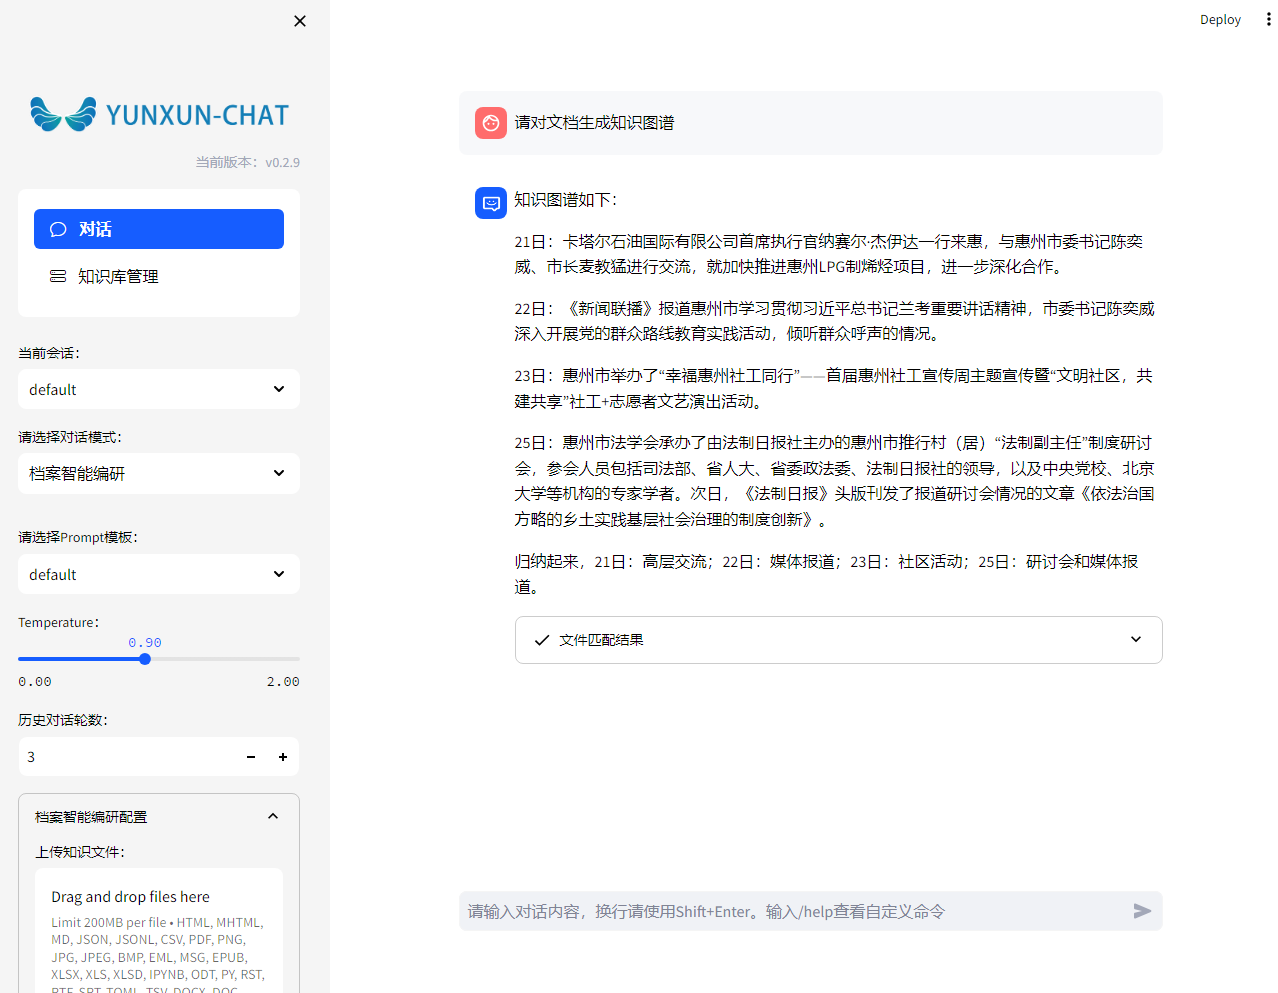Expand the 文件匹配结果 section

click(838, 640)
